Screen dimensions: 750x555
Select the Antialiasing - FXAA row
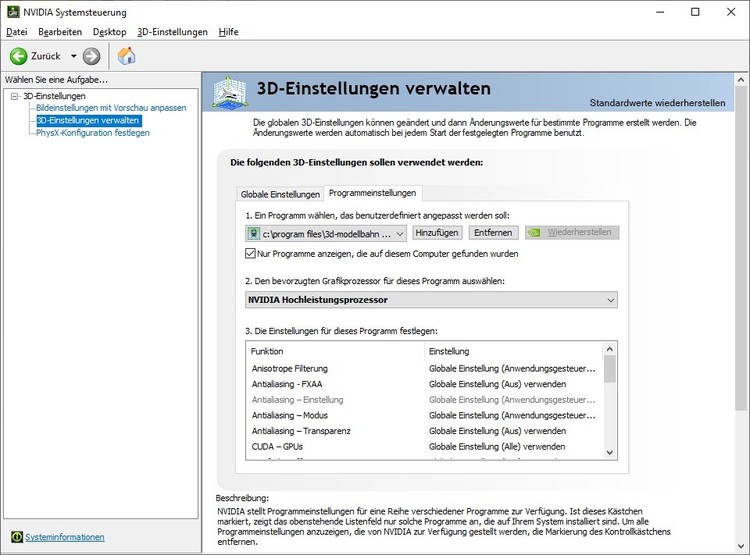pyautogui.click(x=424, y=384)
